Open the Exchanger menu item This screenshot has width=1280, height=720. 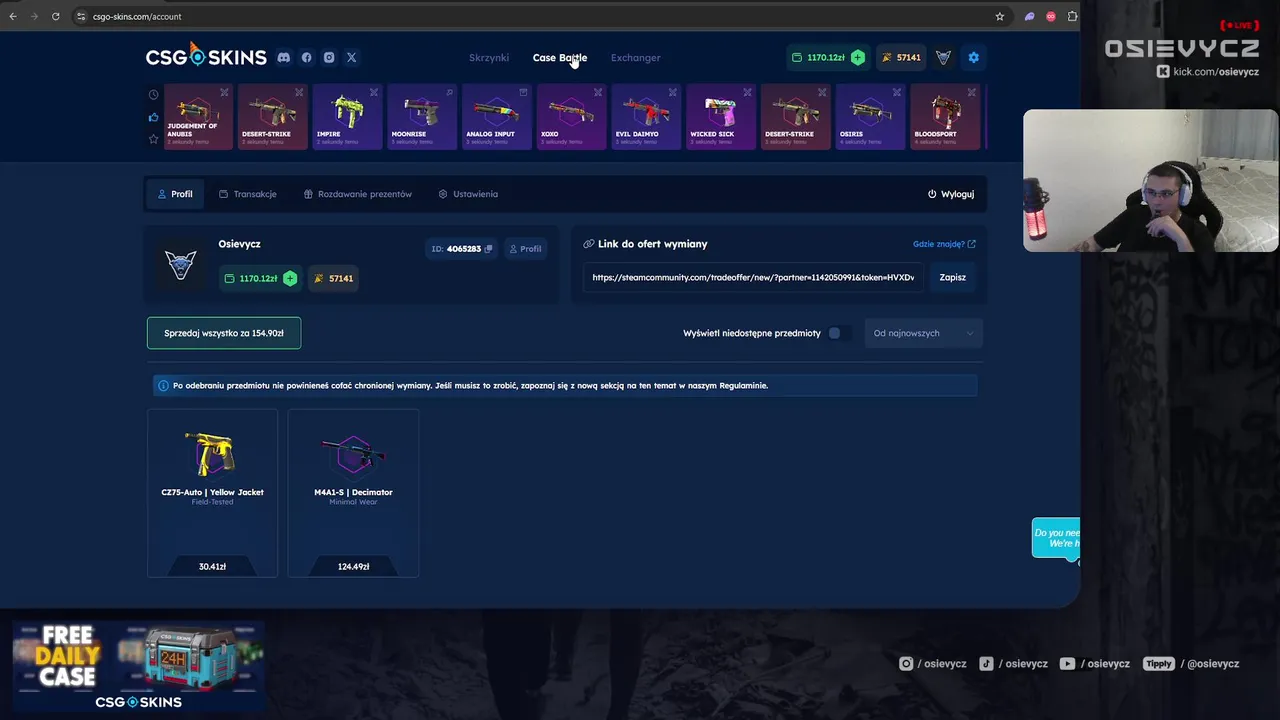(636, 58)
